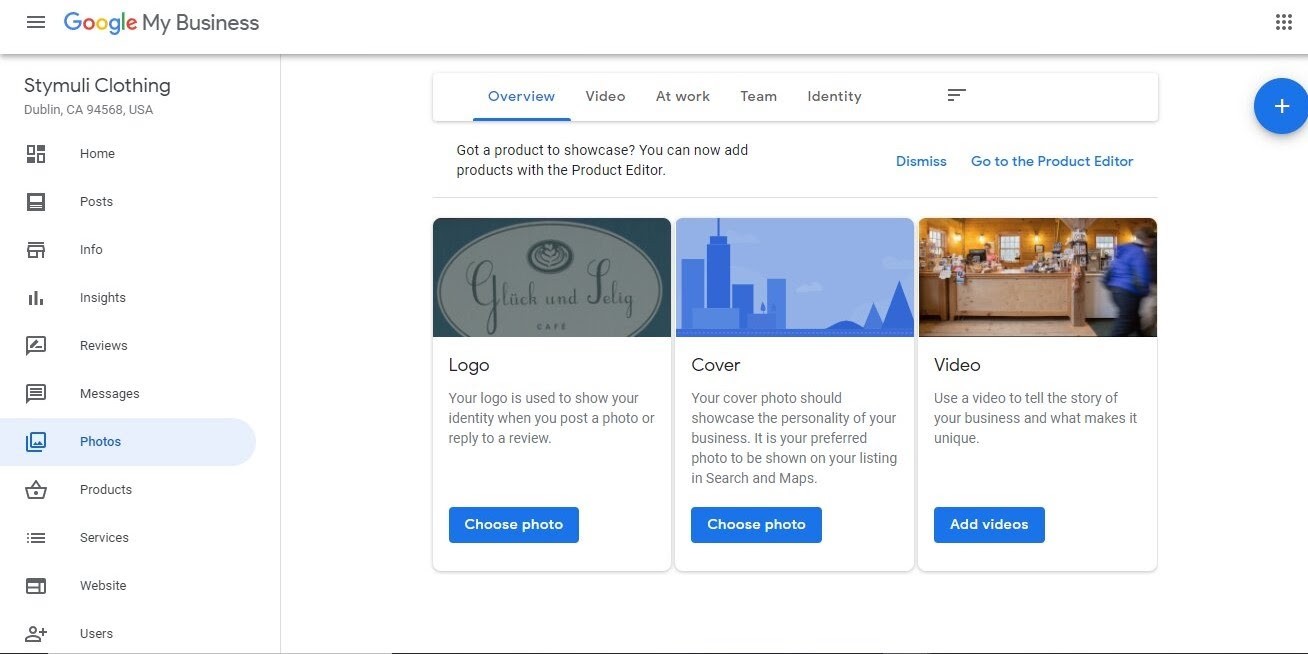Open the Home section from the sidebar
1308x654 pixels.
coord(36,153)
